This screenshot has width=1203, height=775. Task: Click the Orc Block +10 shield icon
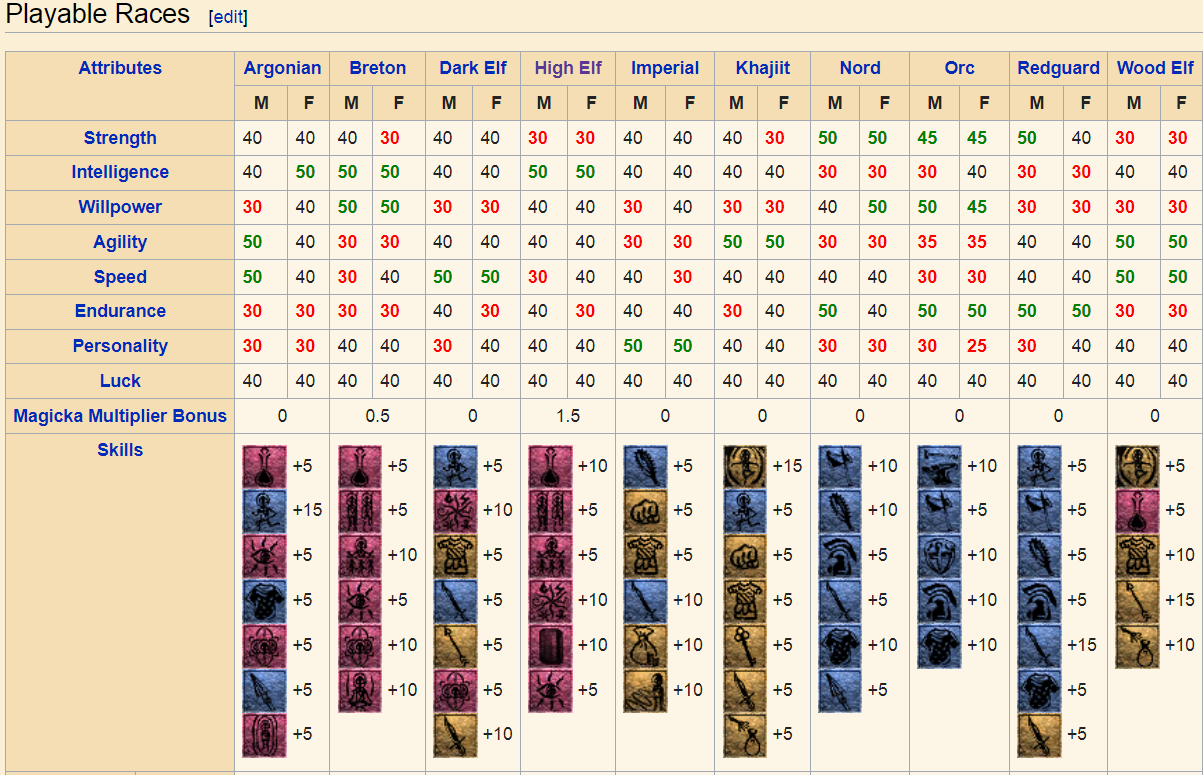[940, 556]
